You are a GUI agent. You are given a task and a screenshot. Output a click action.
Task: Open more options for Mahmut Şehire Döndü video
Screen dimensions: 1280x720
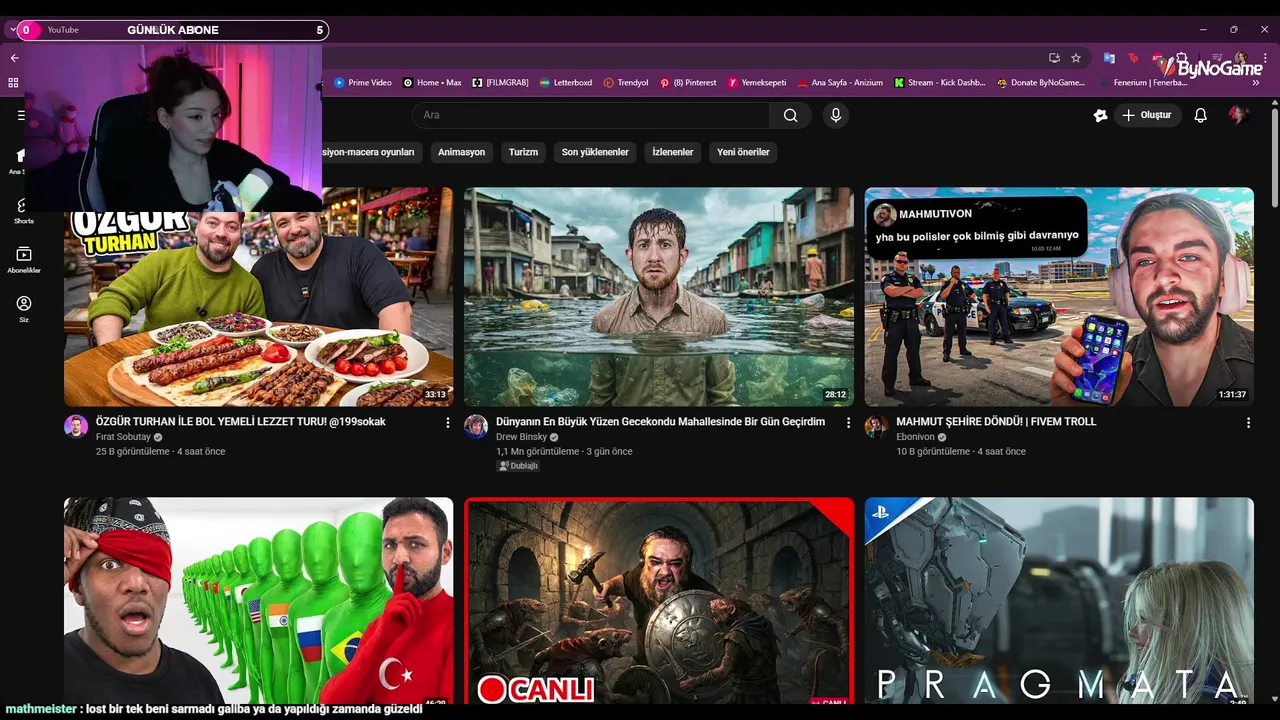click(x=1248, y=423)
